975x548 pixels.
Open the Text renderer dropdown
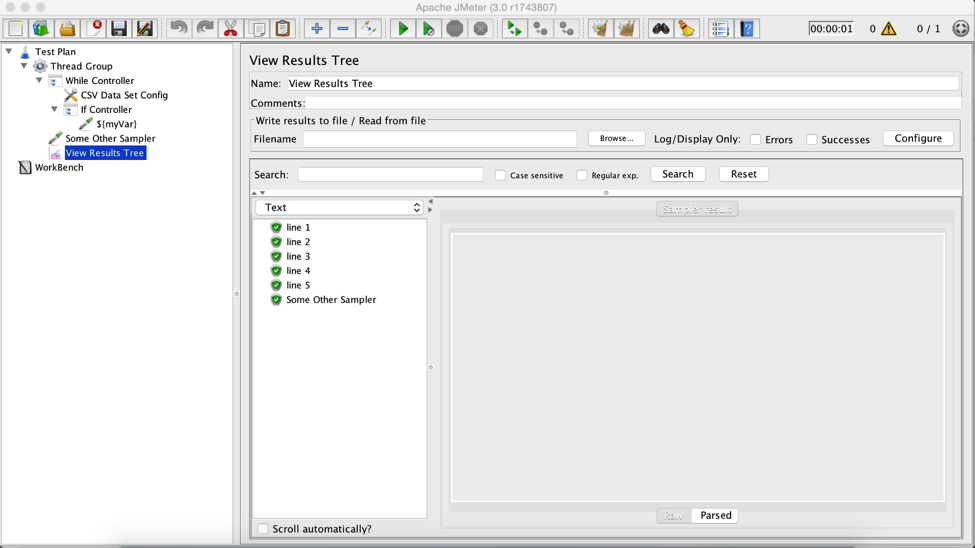(x=340, y=208)
